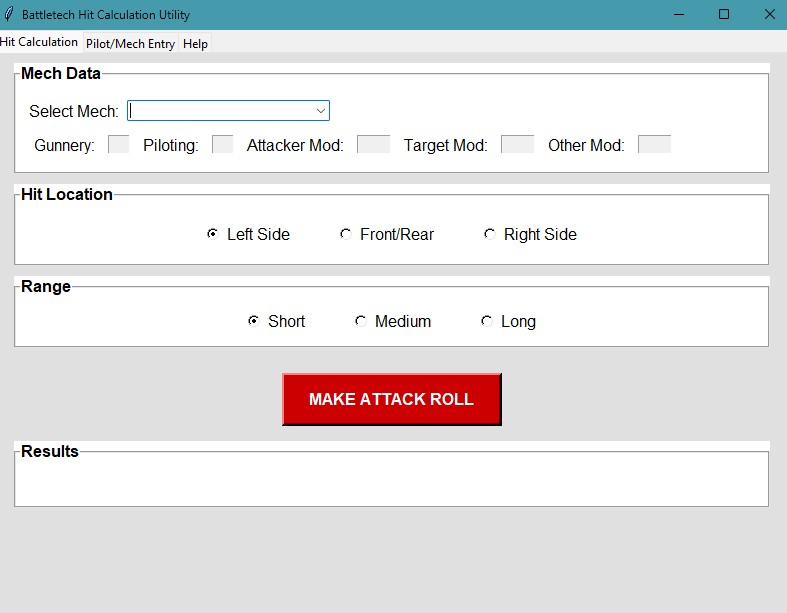Maximize the Battletech utility window
This screenshot has width=787, height=613.
click(724, 15)
